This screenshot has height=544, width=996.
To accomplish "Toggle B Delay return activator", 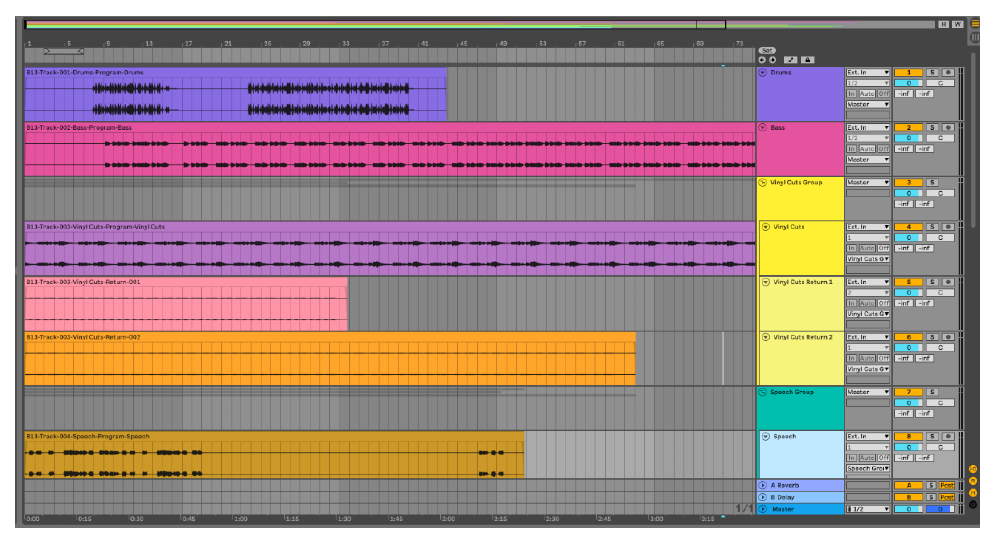I will 908,498.
